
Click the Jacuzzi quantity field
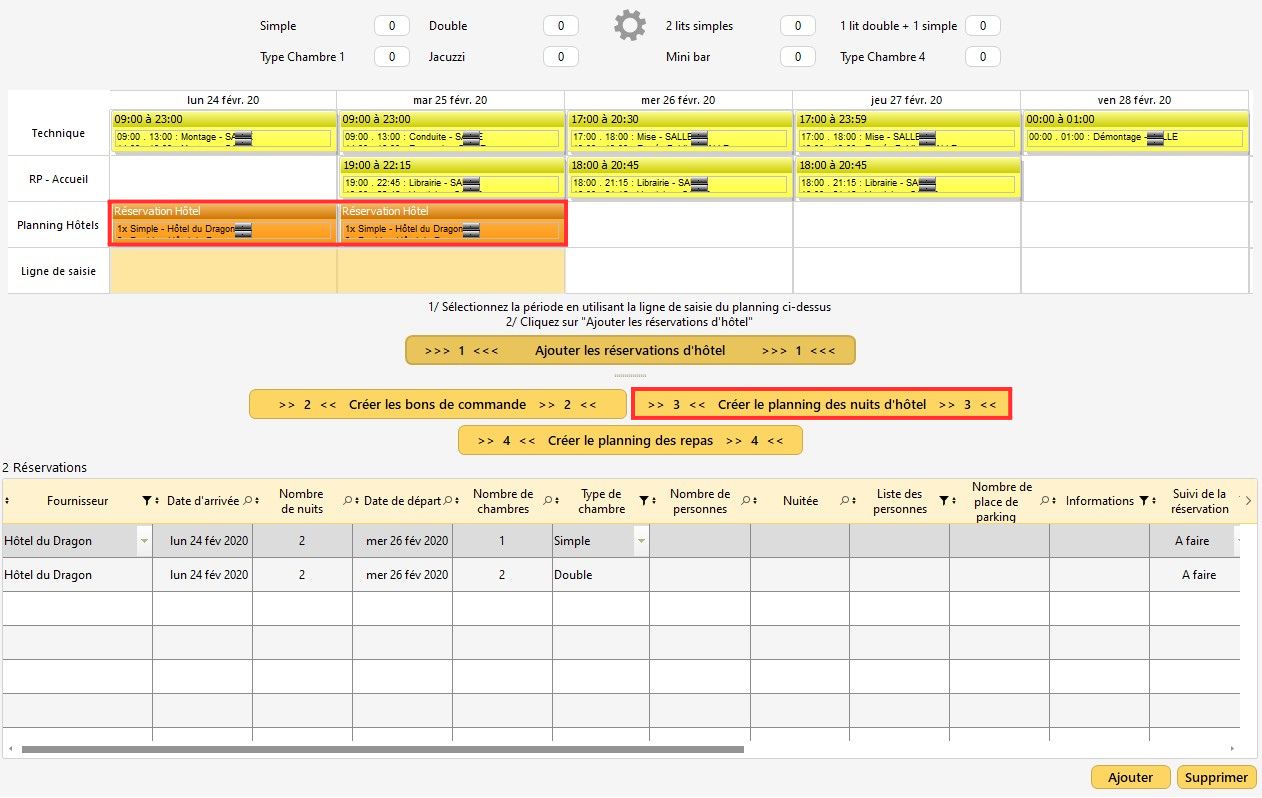pyautogui.click(x=560, y=57)
